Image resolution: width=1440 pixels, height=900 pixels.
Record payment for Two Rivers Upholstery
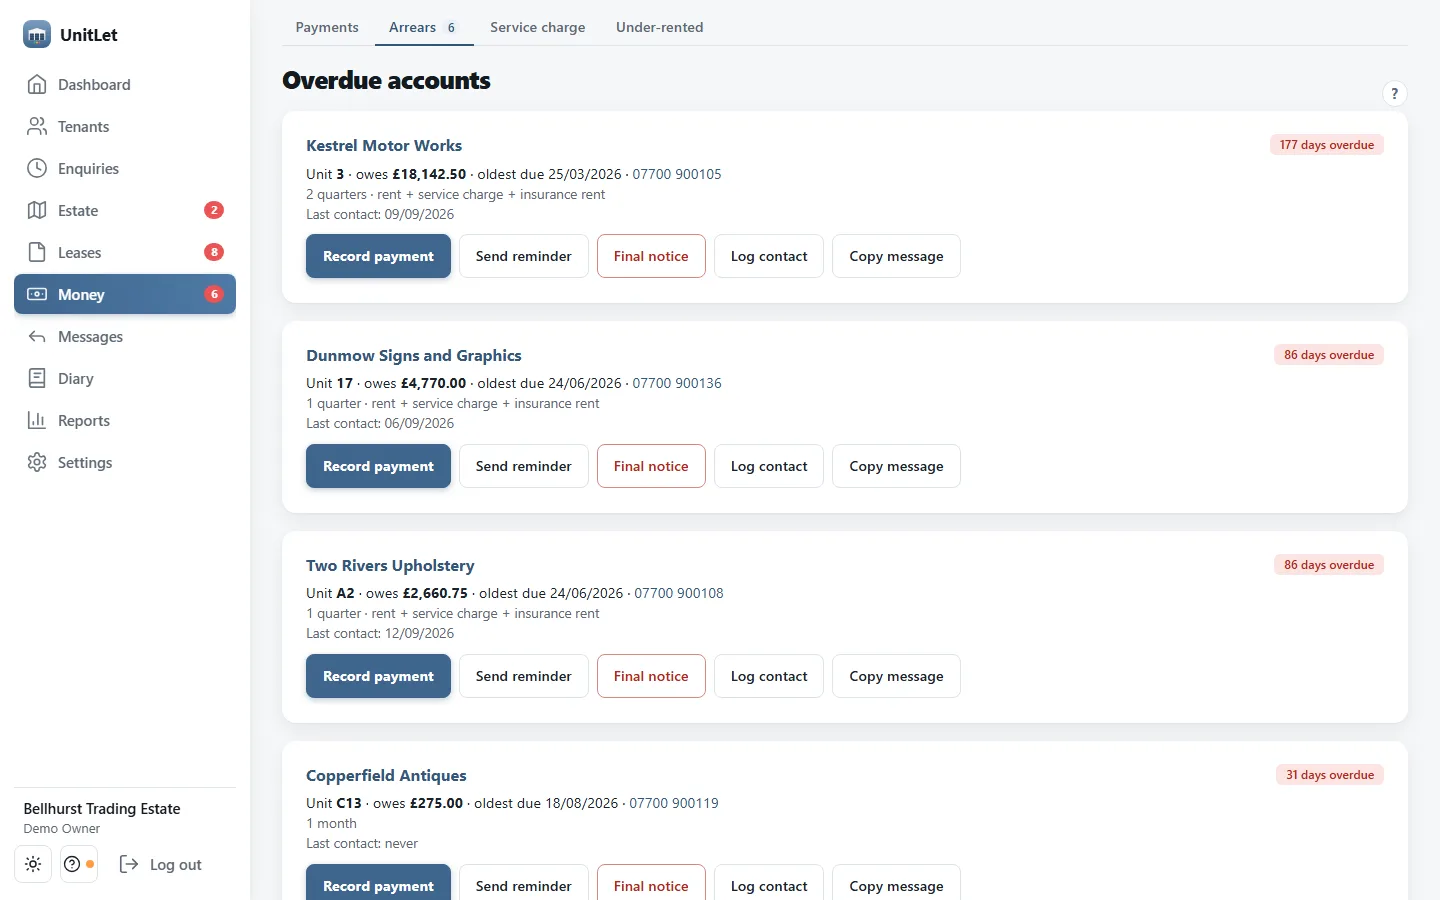coord(378,676)
